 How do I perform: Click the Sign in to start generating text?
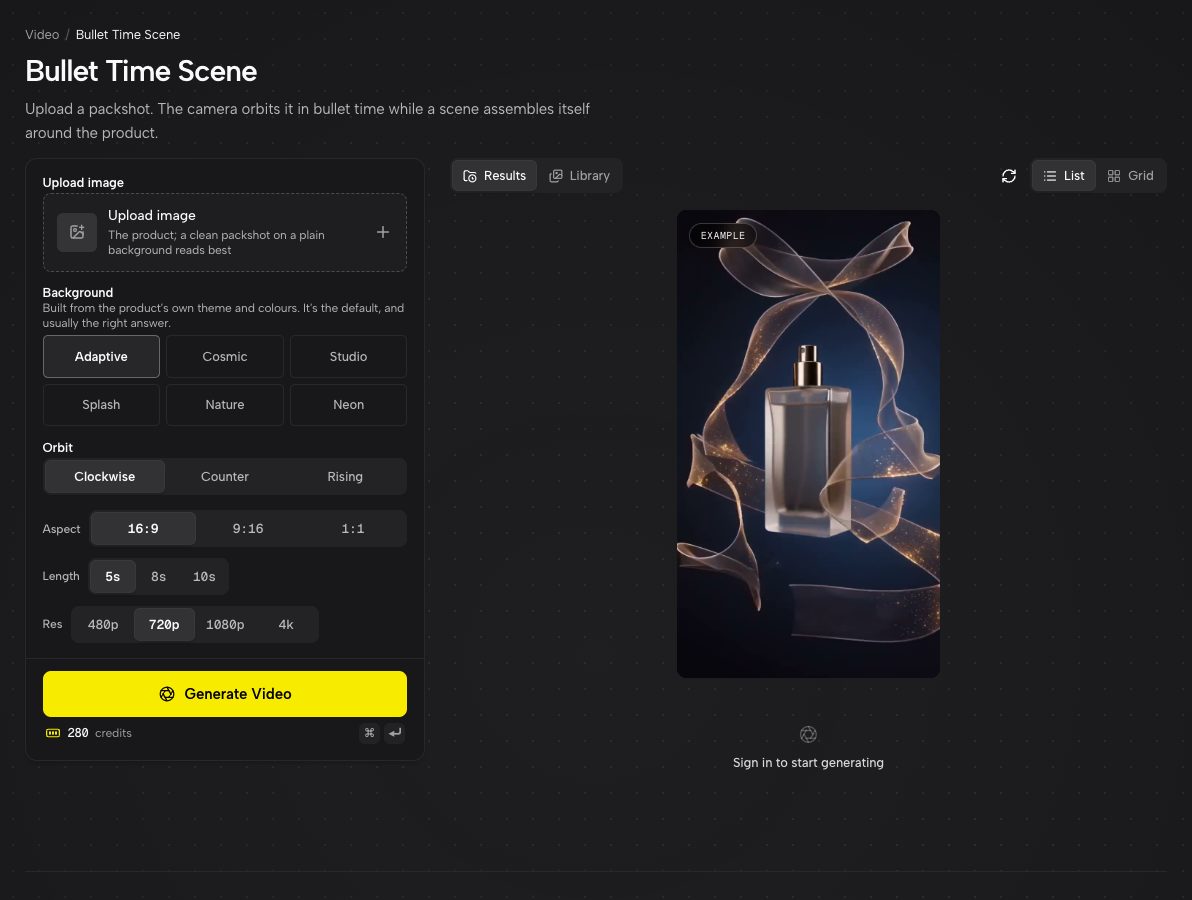808,762
